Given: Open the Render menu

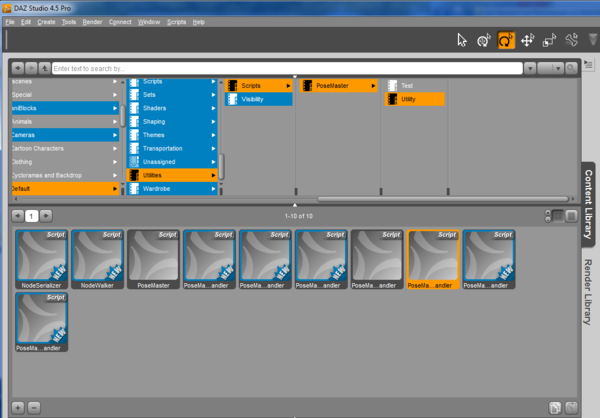Looking at the screenshot, I should [x=92, y=22].
